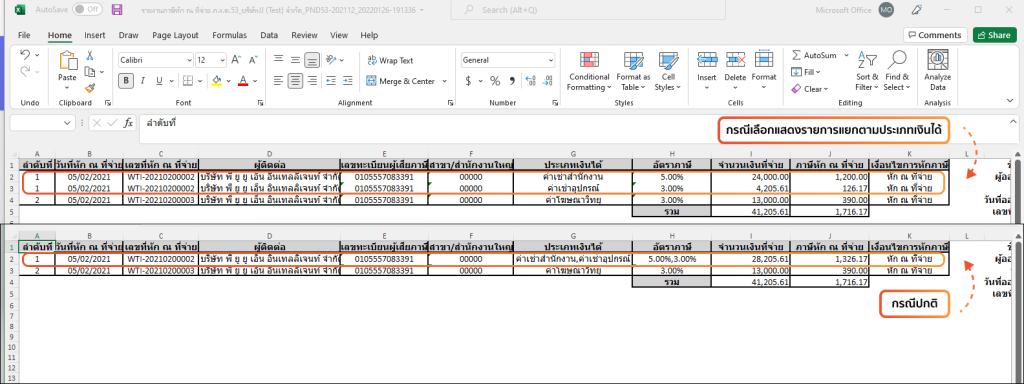Click the Undo arrow icon

25,55
